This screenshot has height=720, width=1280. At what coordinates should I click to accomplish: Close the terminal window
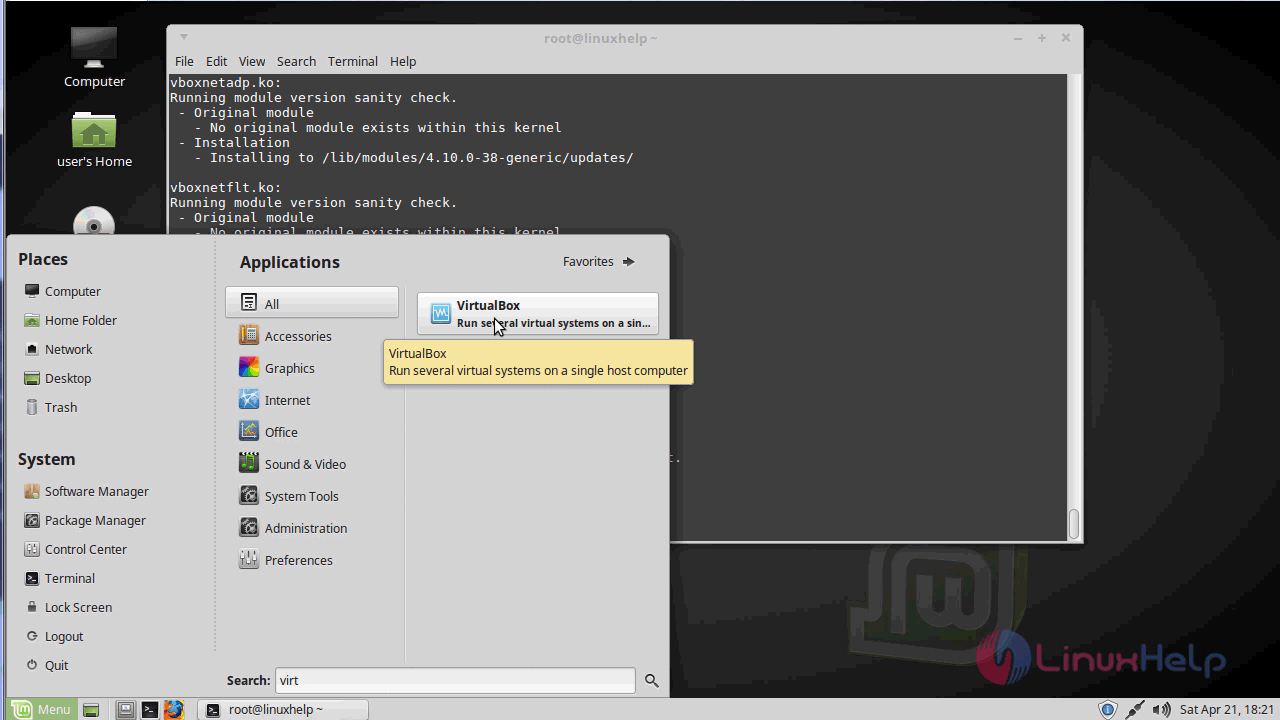[x=1065, y=38]
